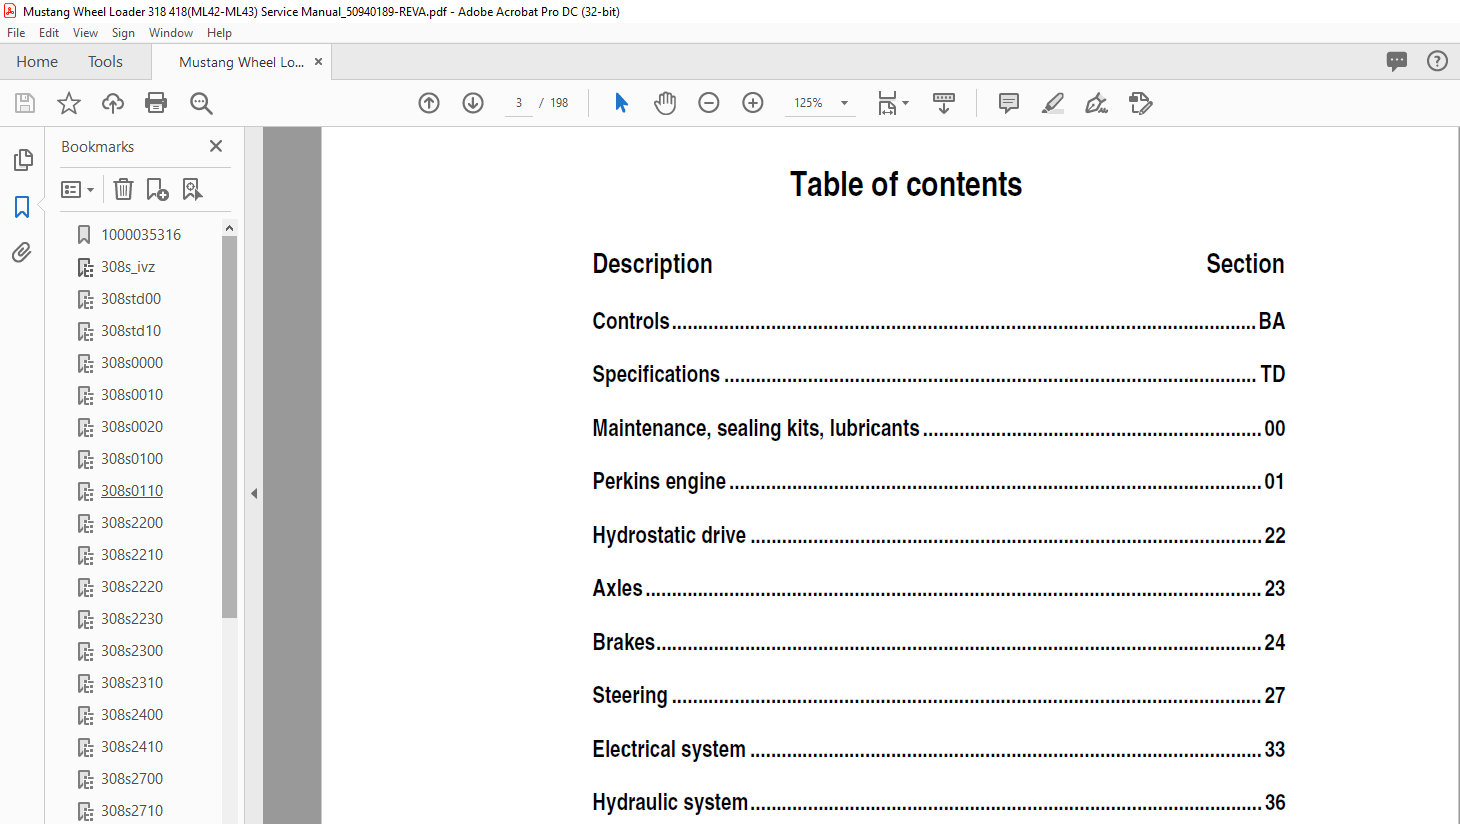Screen dimensions: 1460x824
Task: Switch to the Home tab
Action: [37, 61]
